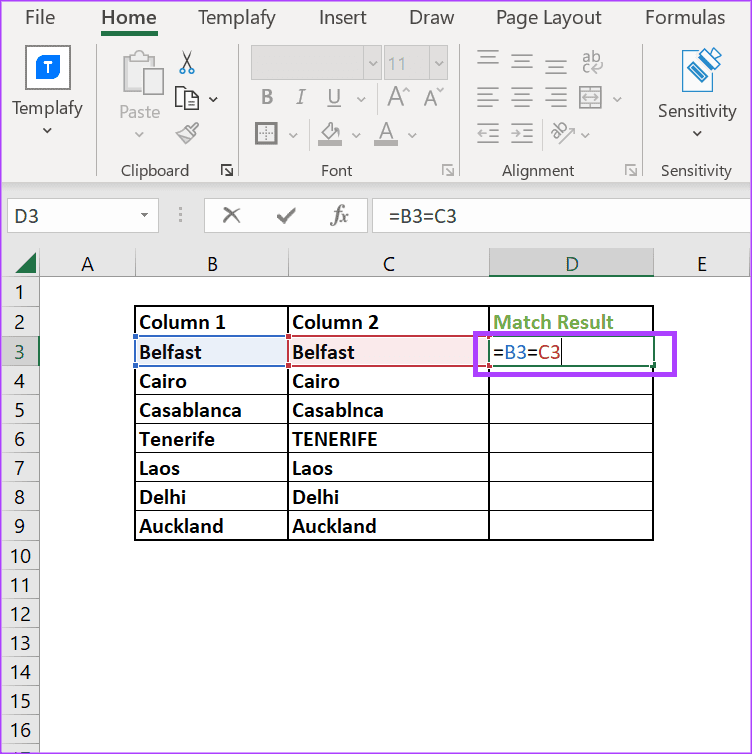Viewport: 752px width, 754px height.
Task: Open the Copy options dropdown
Action: [213, 100]
